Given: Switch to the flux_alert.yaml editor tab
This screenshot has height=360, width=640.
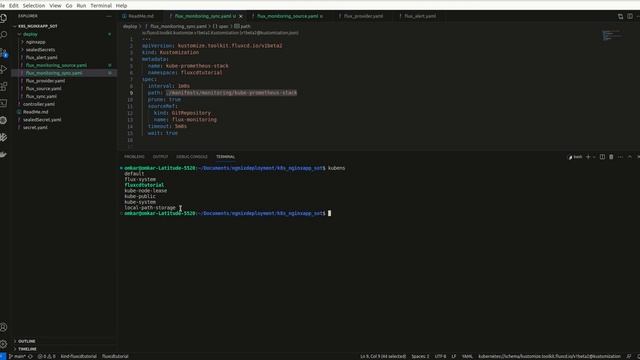Looking at the screenshot, I should (x=420, y=16).
